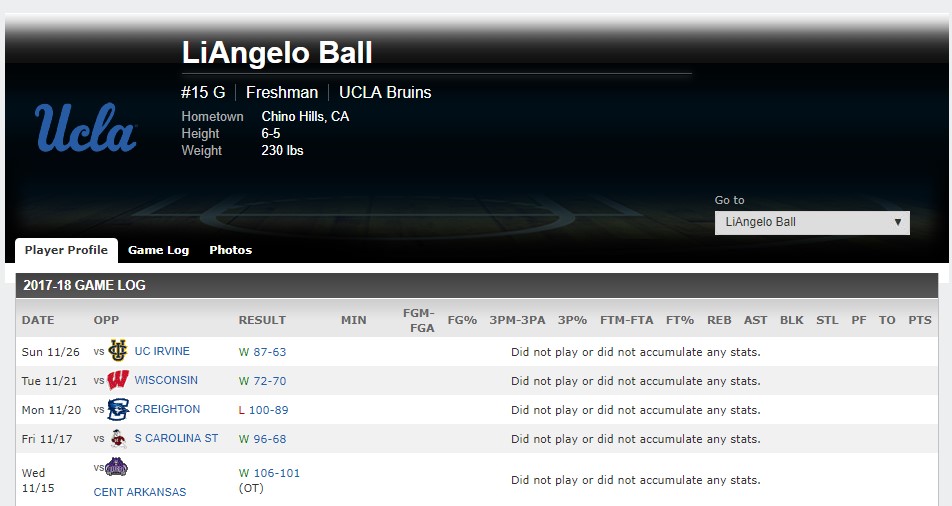Open the CREIGHTON team link
The width and height of the screenshot is (952, 506).
pyautogui.click(x=167, y=409)
